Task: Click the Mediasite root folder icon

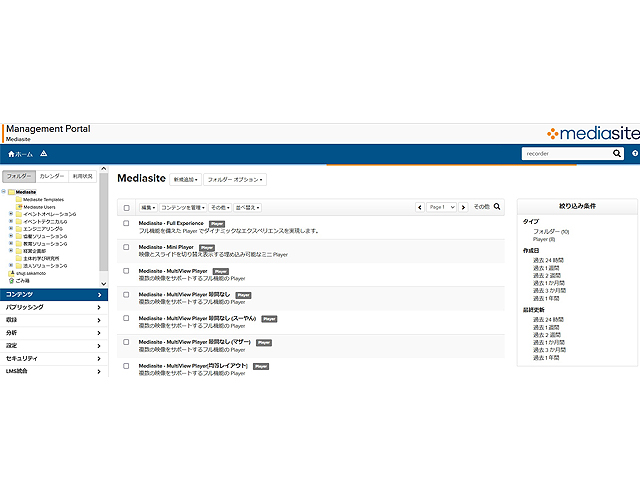Action: point(11,192)
